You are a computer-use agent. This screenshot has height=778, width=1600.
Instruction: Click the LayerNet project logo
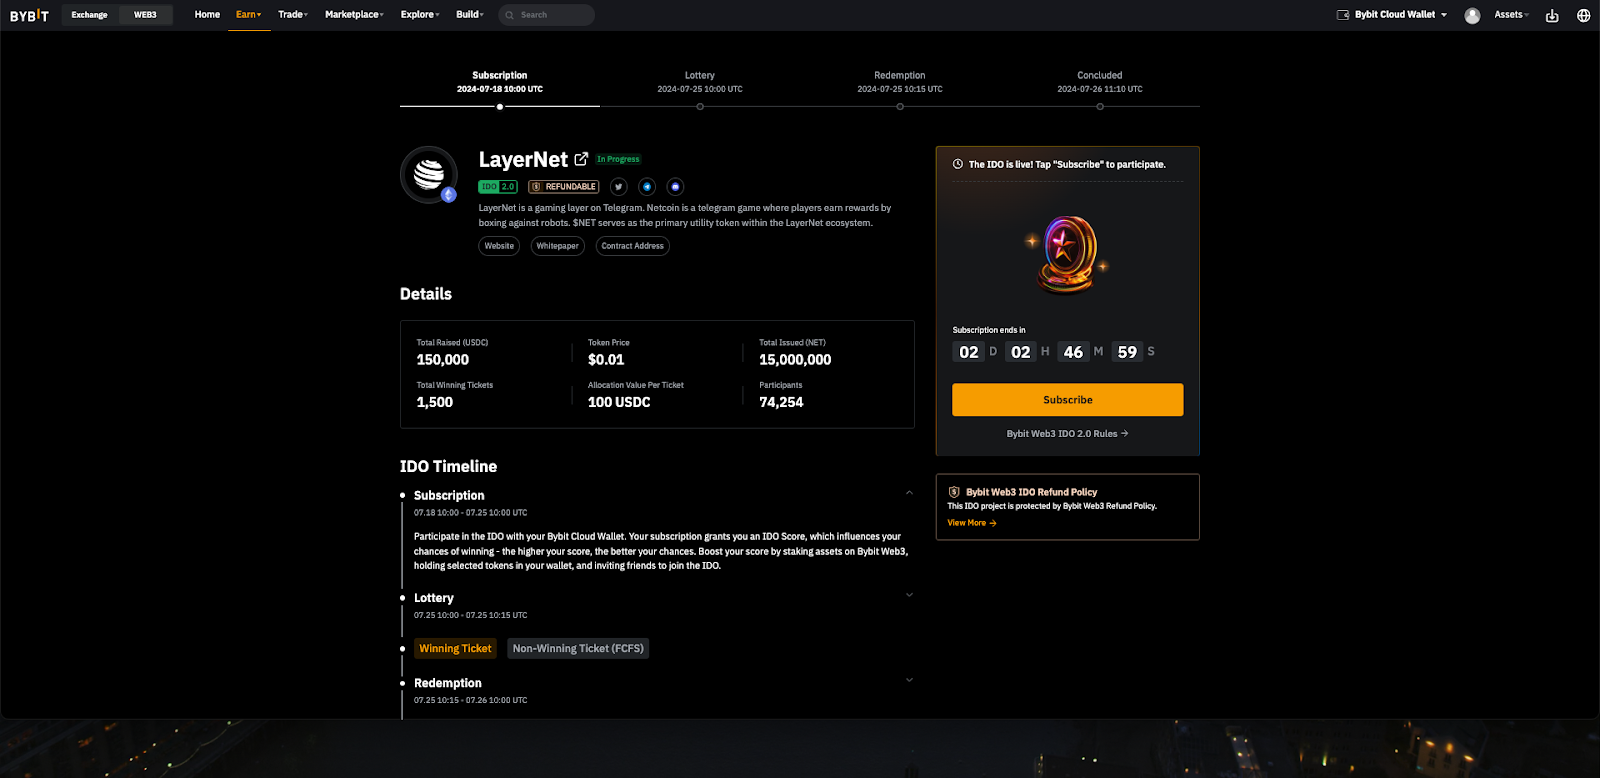click(429, 174)
